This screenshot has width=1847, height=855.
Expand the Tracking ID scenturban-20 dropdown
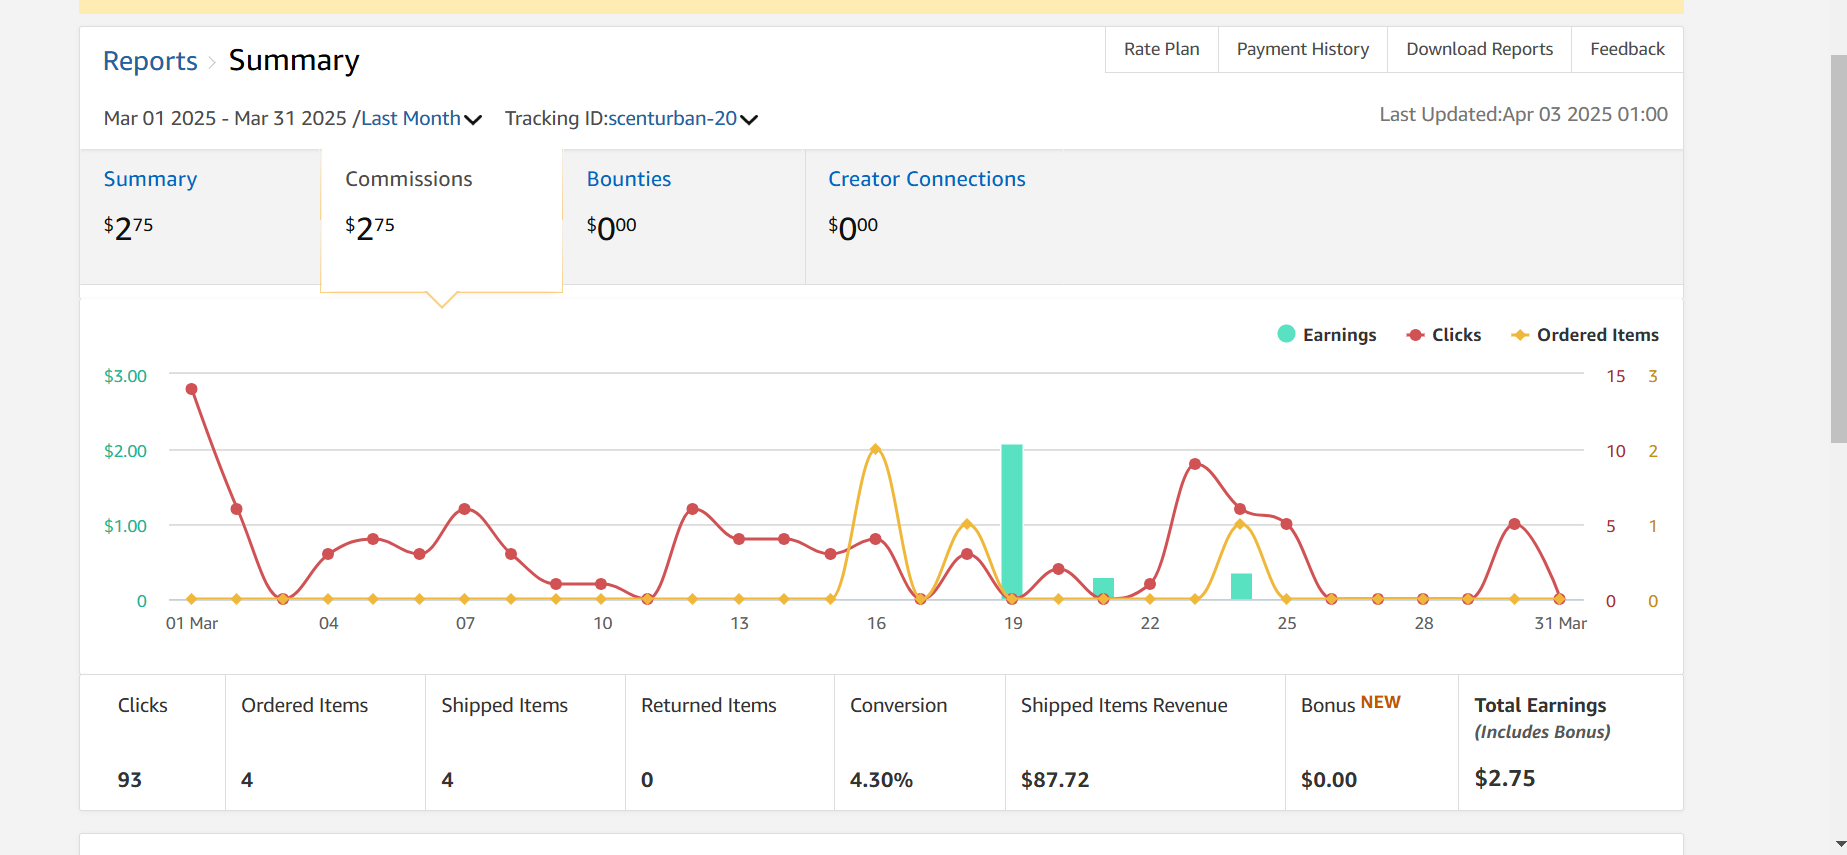click(683, 119)
